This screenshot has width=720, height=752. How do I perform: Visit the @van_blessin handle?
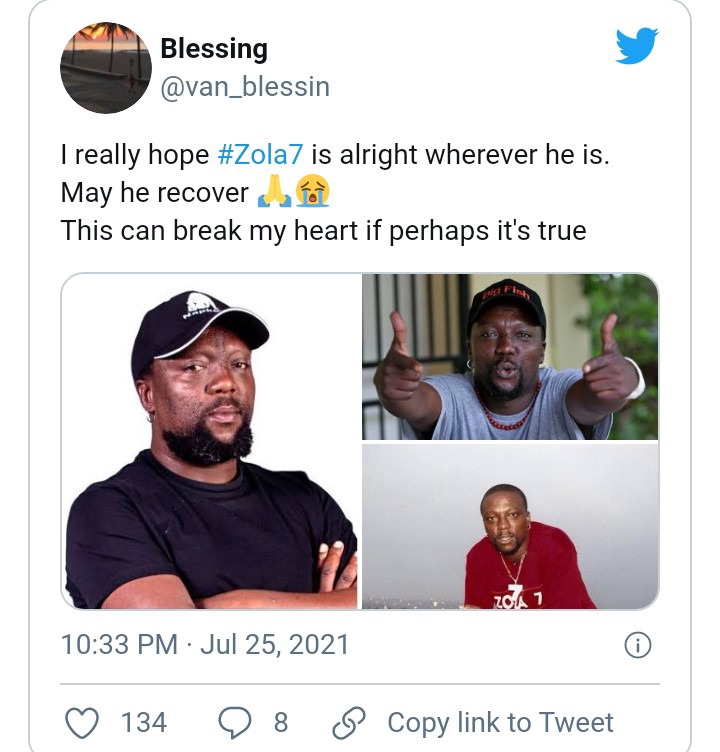[245, 88]
